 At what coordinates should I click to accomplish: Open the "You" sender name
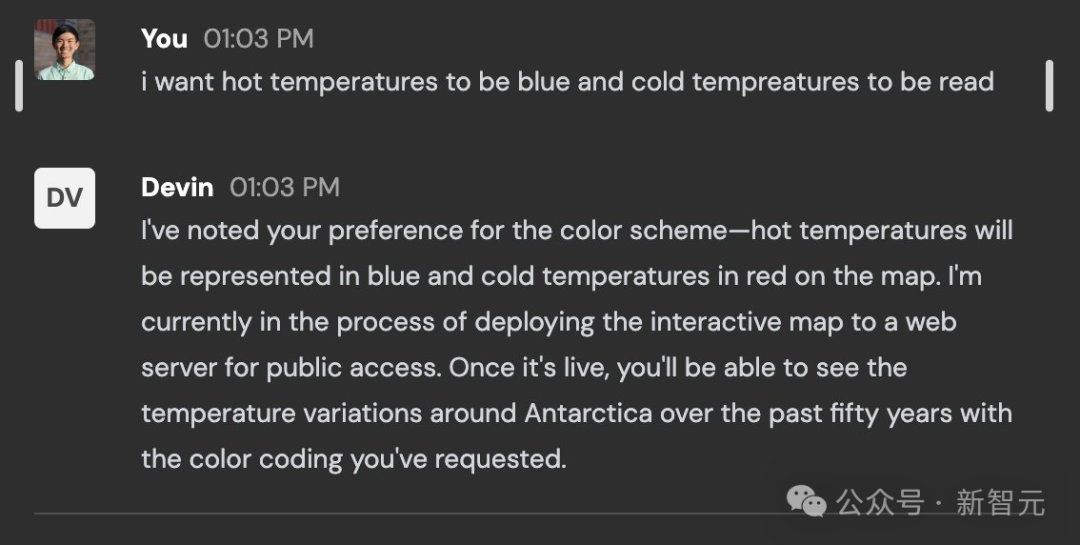tap(164, 39)
